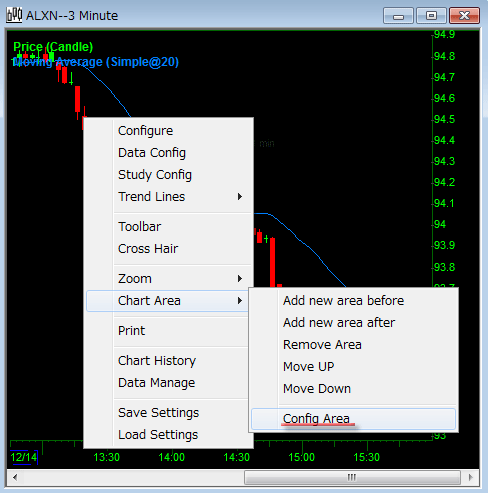Select Print from the menu
Screen dimensions: 488x493
(132, 331)
